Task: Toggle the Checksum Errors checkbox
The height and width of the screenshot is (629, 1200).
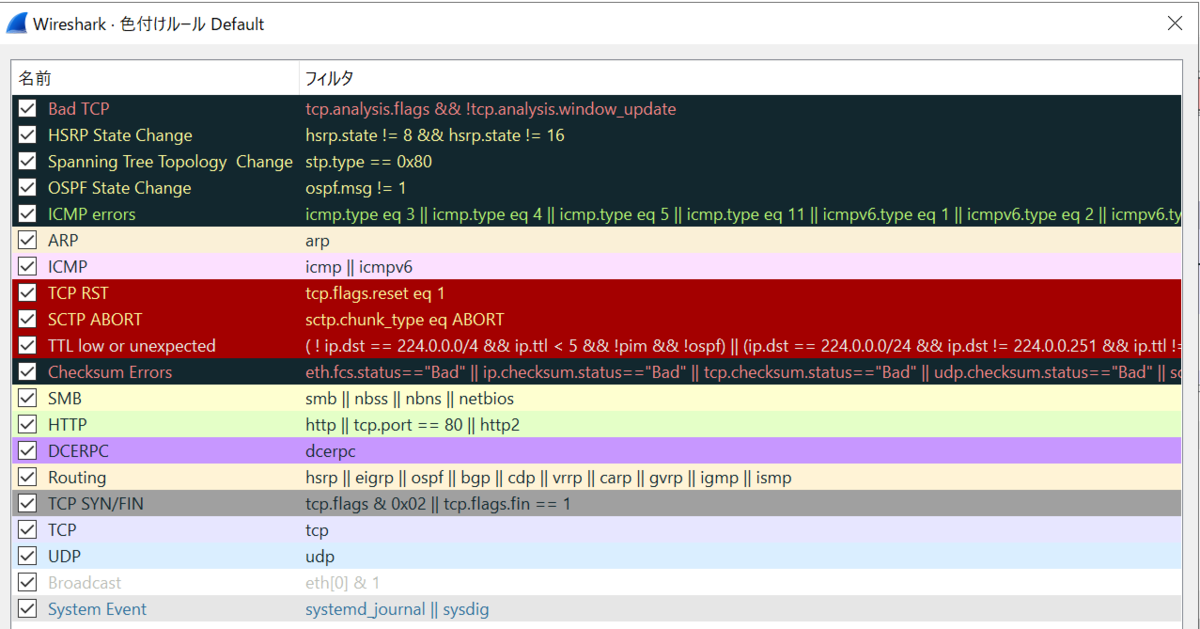Action: click(27, 372)
